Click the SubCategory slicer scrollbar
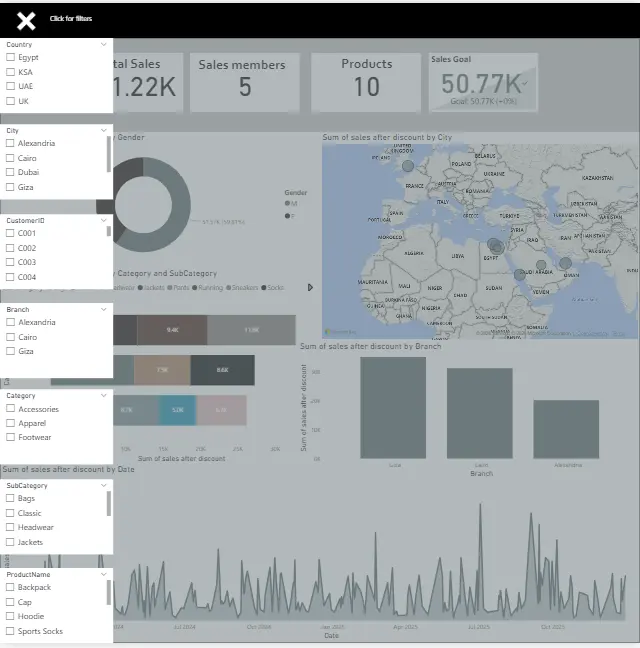The image size is (640, 648). [109, 503]
